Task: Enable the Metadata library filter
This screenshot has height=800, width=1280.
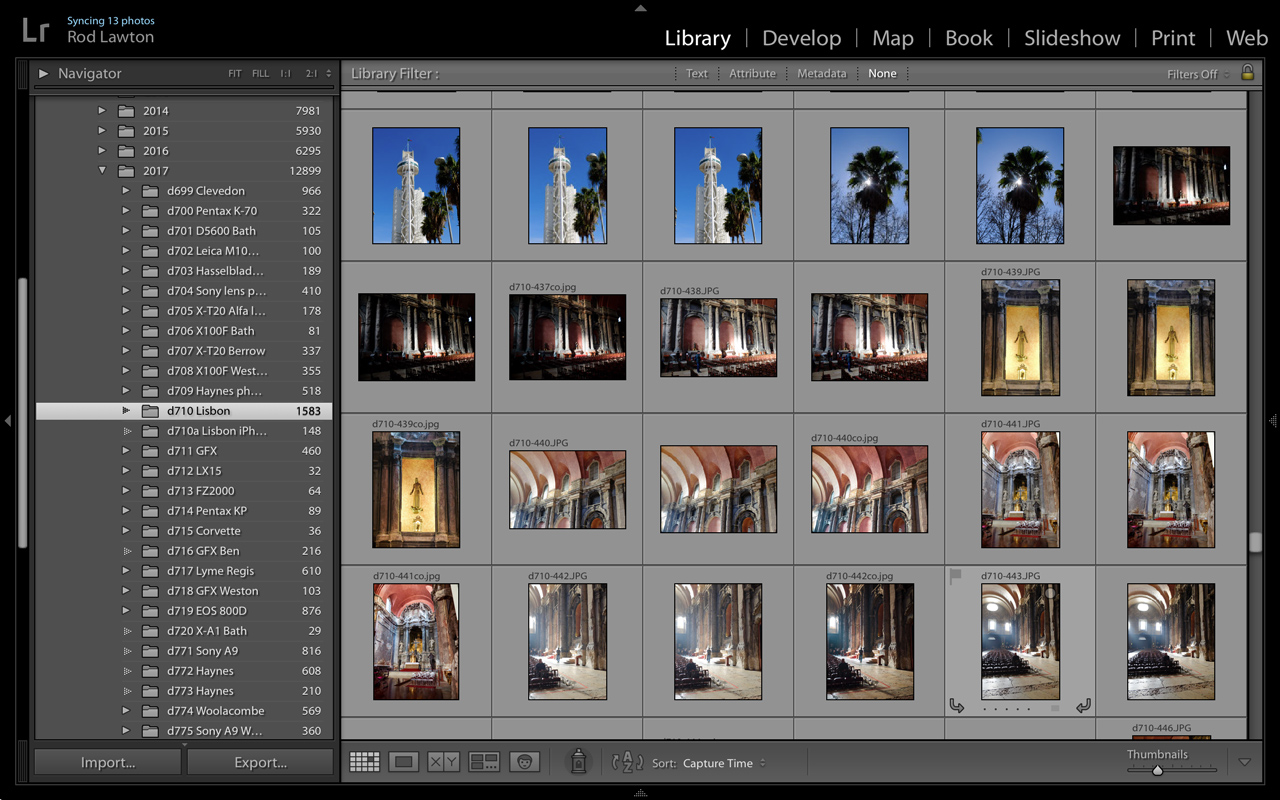Action: point(822,74)
